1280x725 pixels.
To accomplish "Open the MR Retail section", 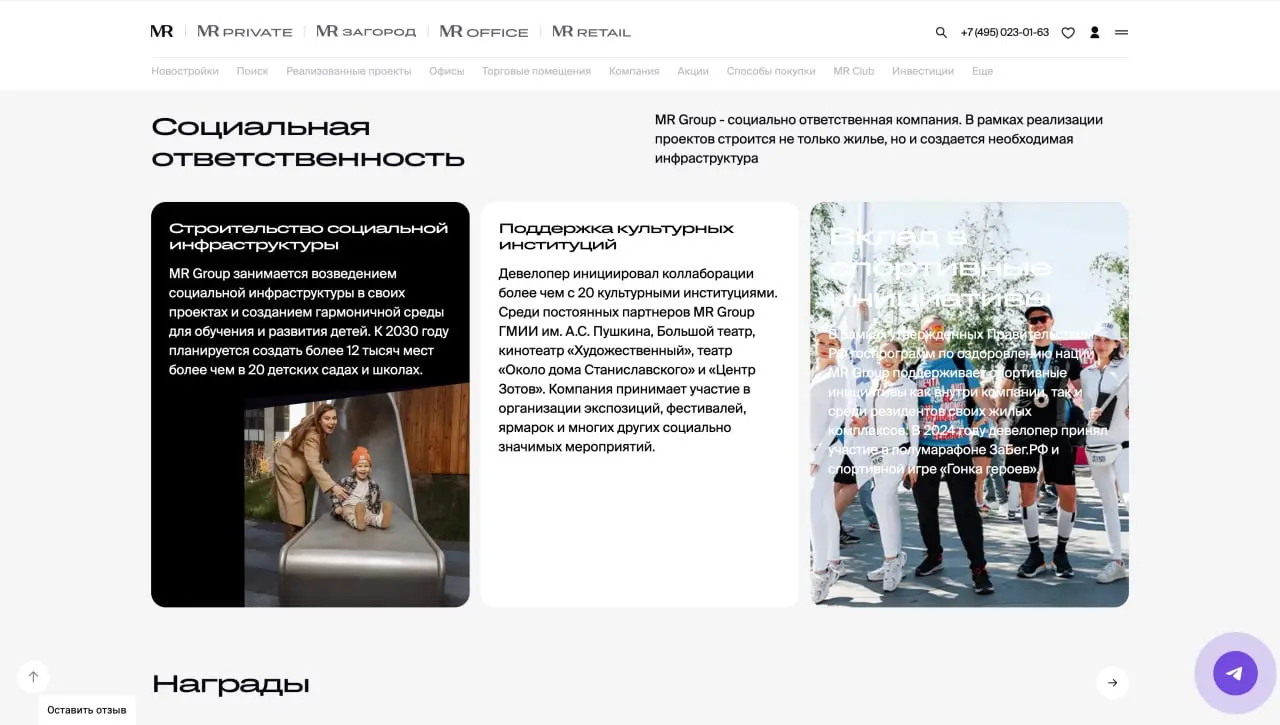I will point(591,32).
